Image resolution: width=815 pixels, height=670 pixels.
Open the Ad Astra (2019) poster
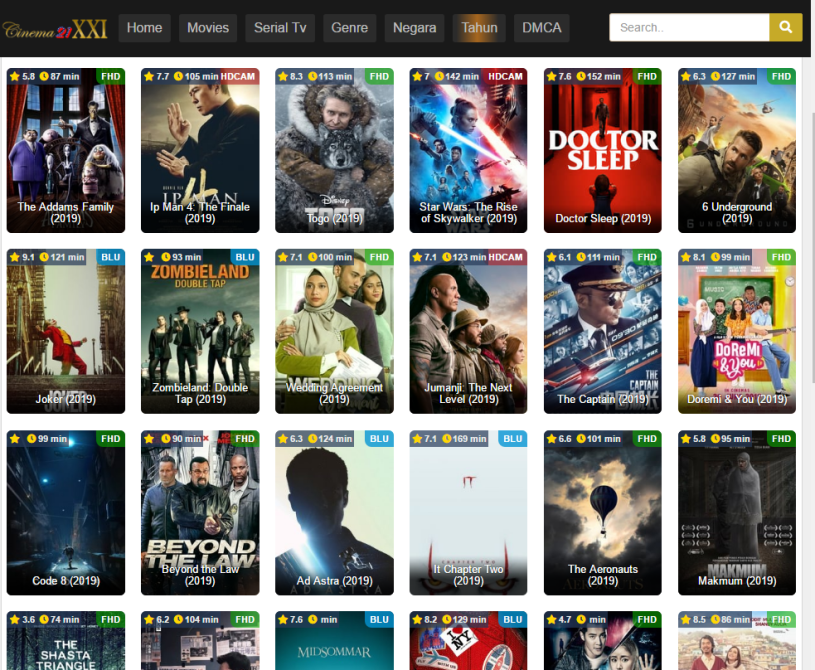click(x=334, y=513)
